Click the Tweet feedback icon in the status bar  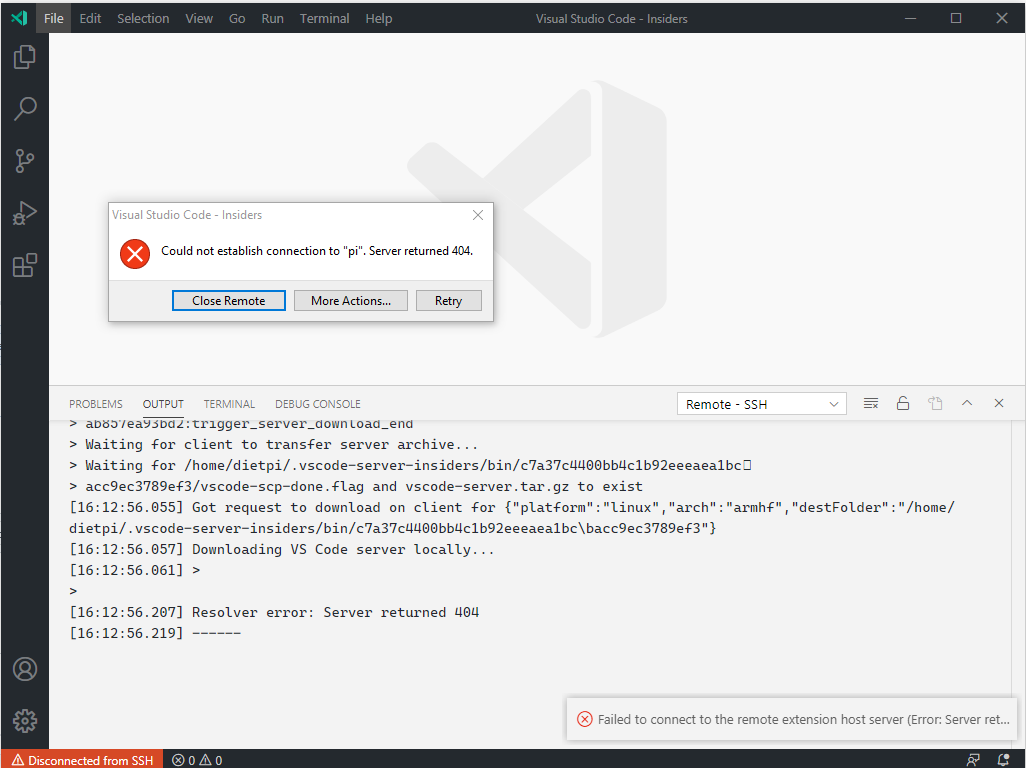[x=972, y=760]
